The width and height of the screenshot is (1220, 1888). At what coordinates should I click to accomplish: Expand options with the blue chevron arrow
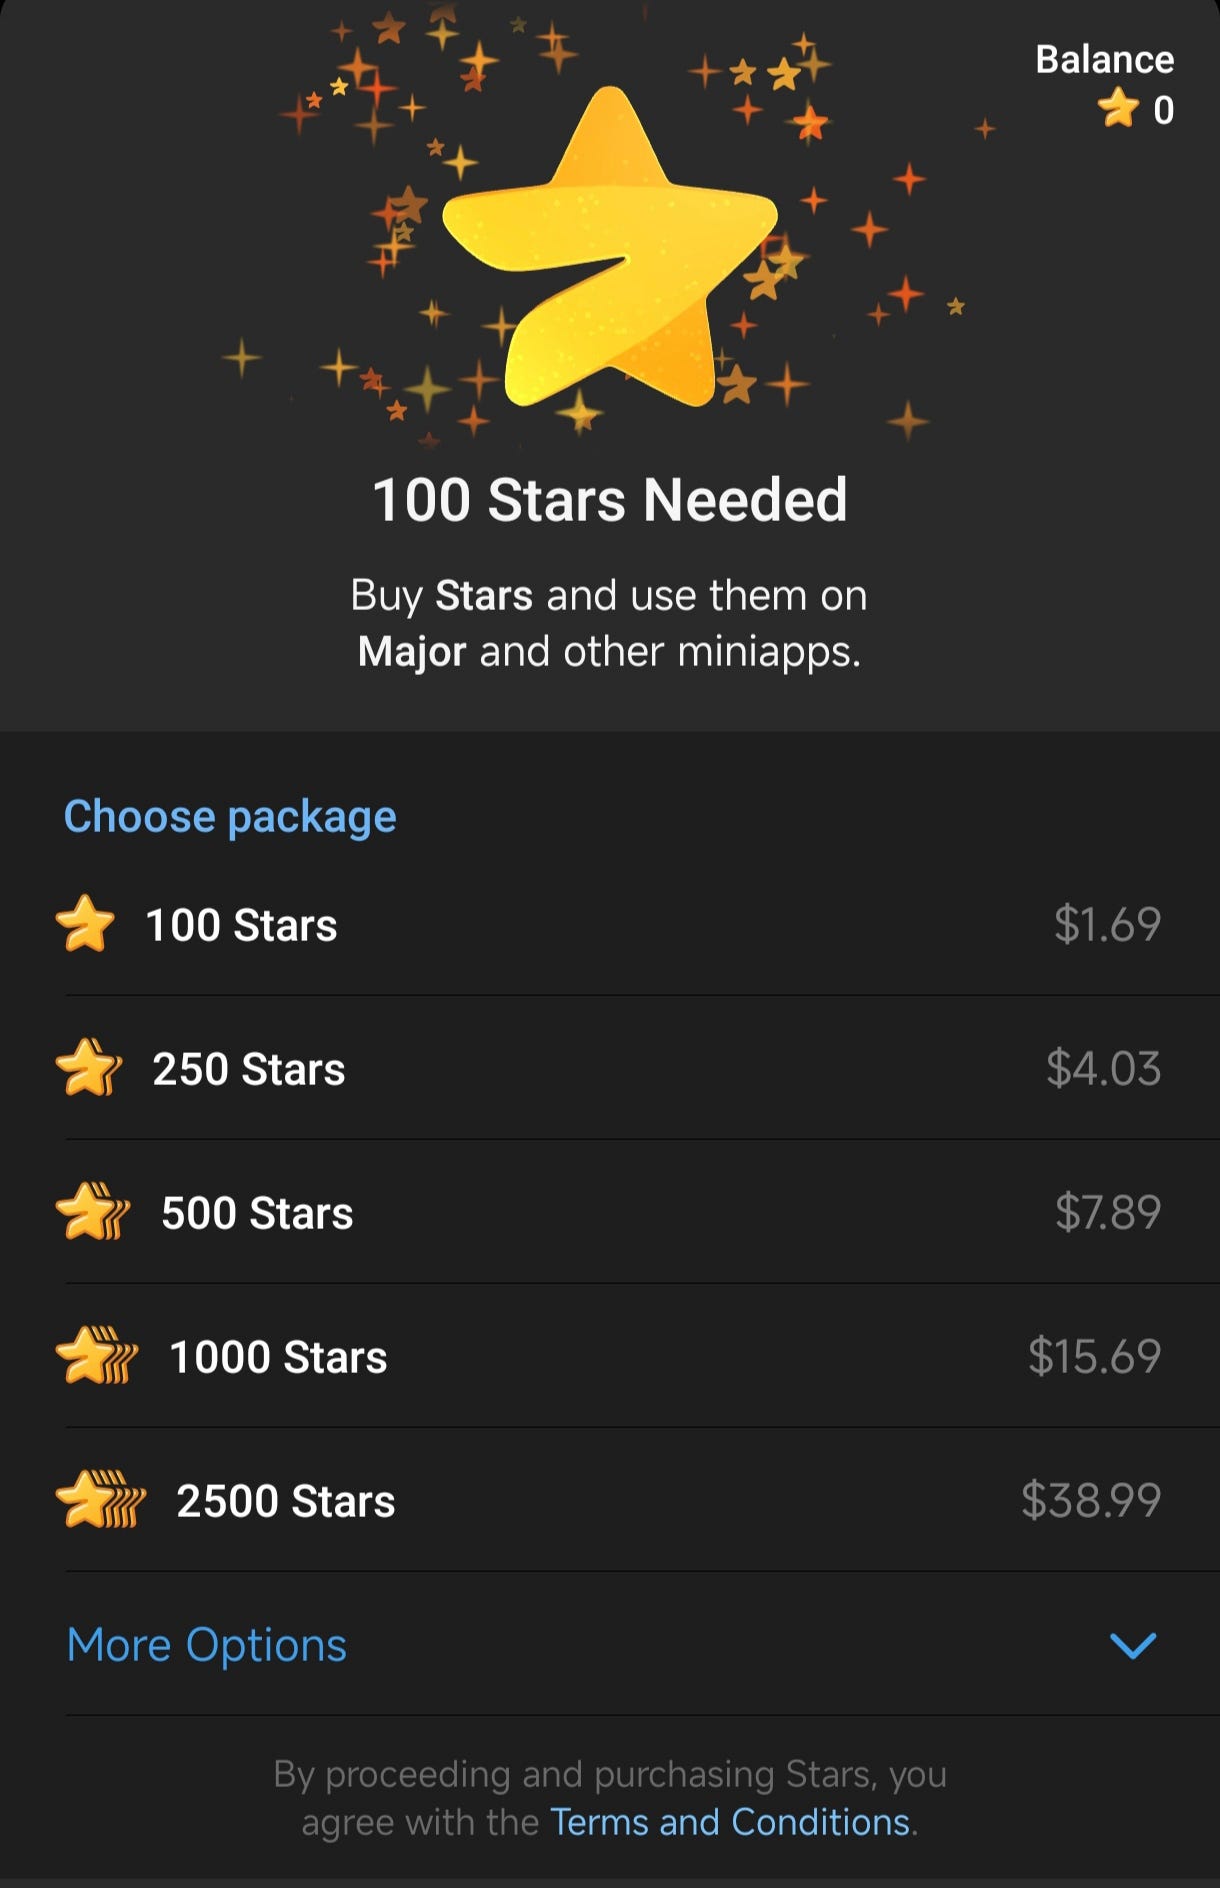[1133, 1645]
